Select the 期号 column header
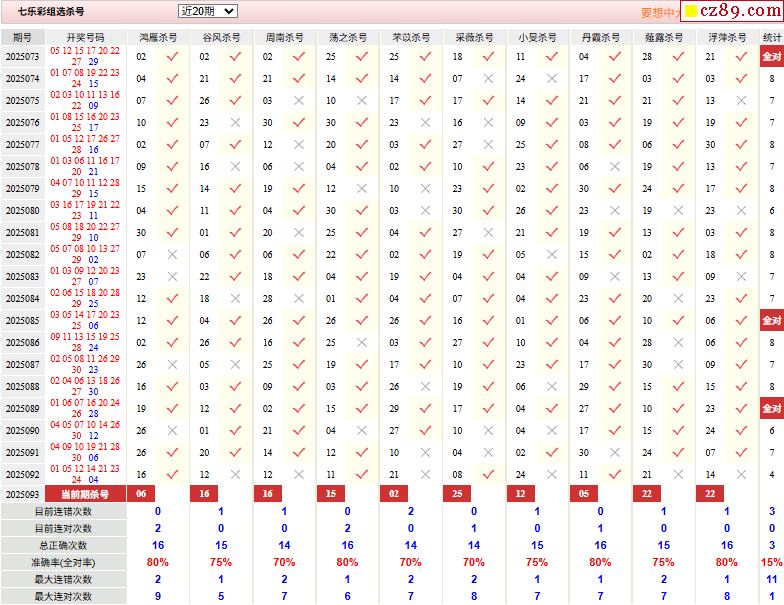784x605 pixels. pyautogui.click(x=22, y=38)
